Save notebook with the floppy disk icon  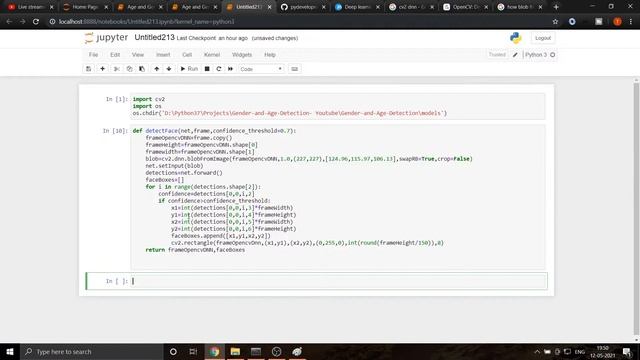(89, 69)
